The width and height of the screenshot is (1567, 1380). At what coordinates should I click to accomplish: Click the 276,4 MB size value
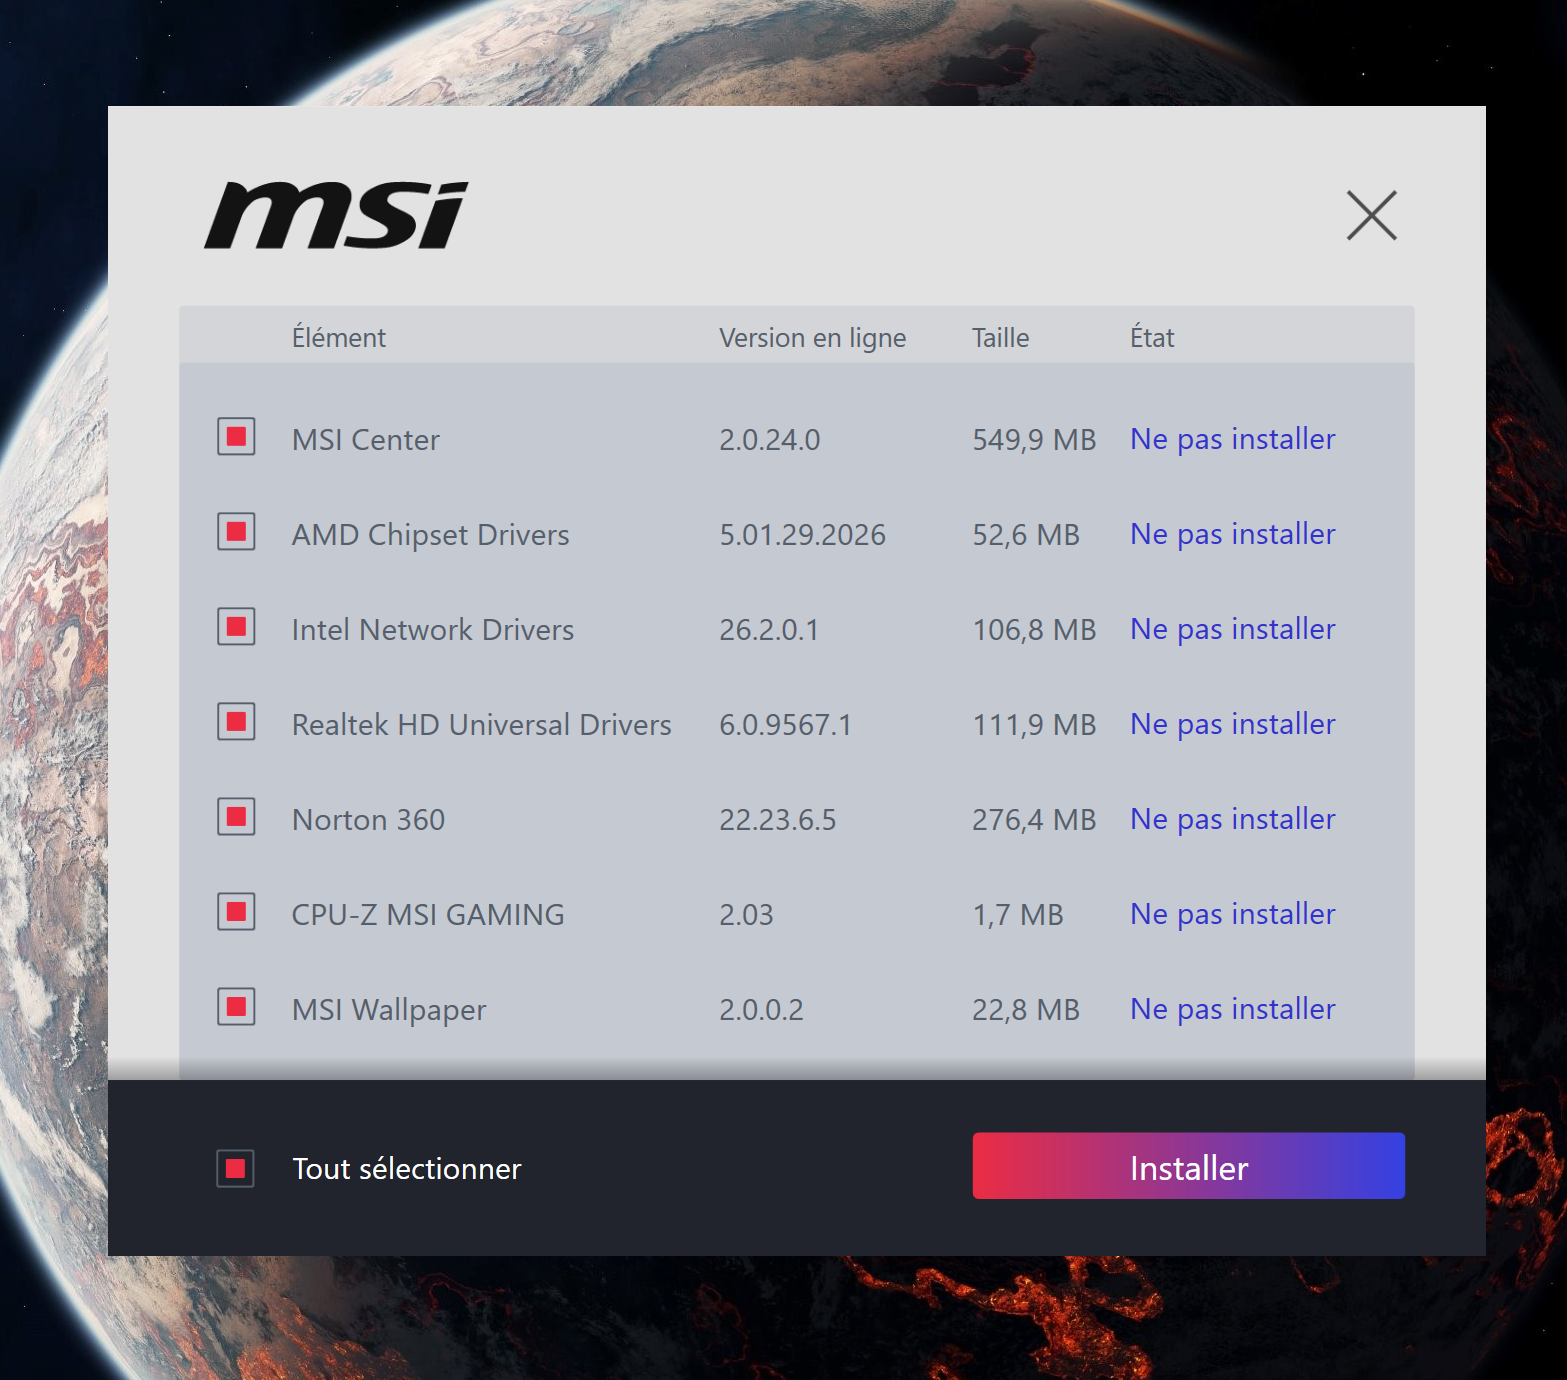click(x=1035, y=820)
